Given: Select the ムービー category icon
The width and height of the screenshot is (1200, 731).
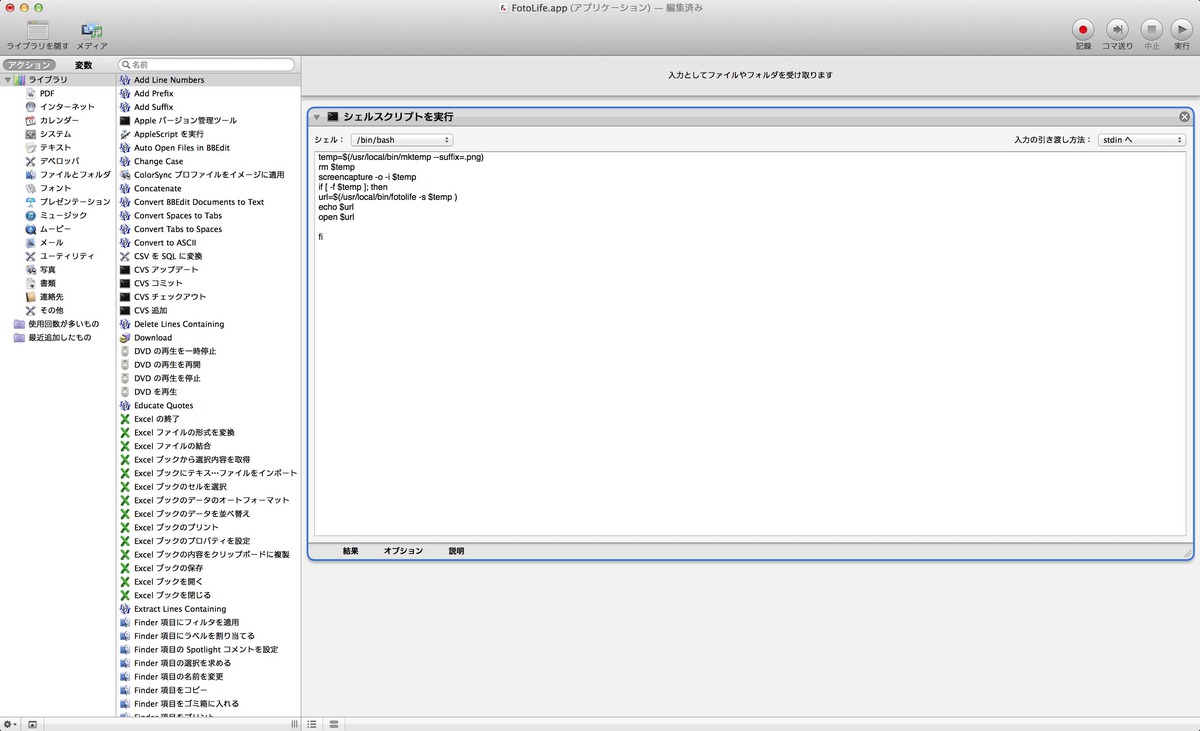Looking at the screenshot, I should pyautogui.click(x=31, y=228).
